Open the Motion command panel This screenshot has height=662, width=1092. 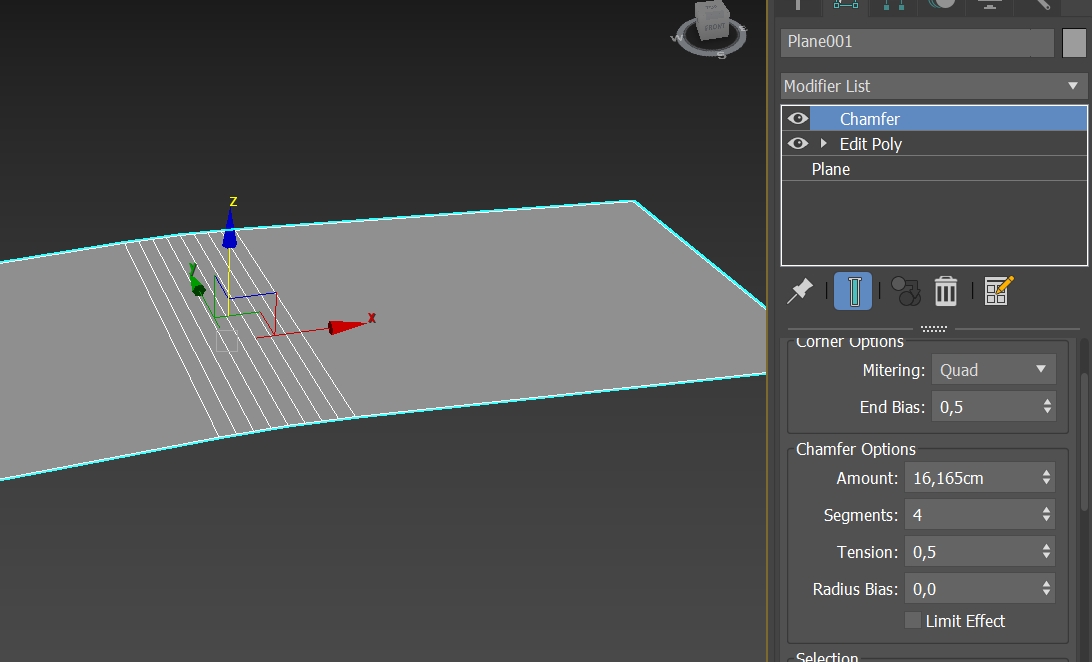[x=941, y=7]
